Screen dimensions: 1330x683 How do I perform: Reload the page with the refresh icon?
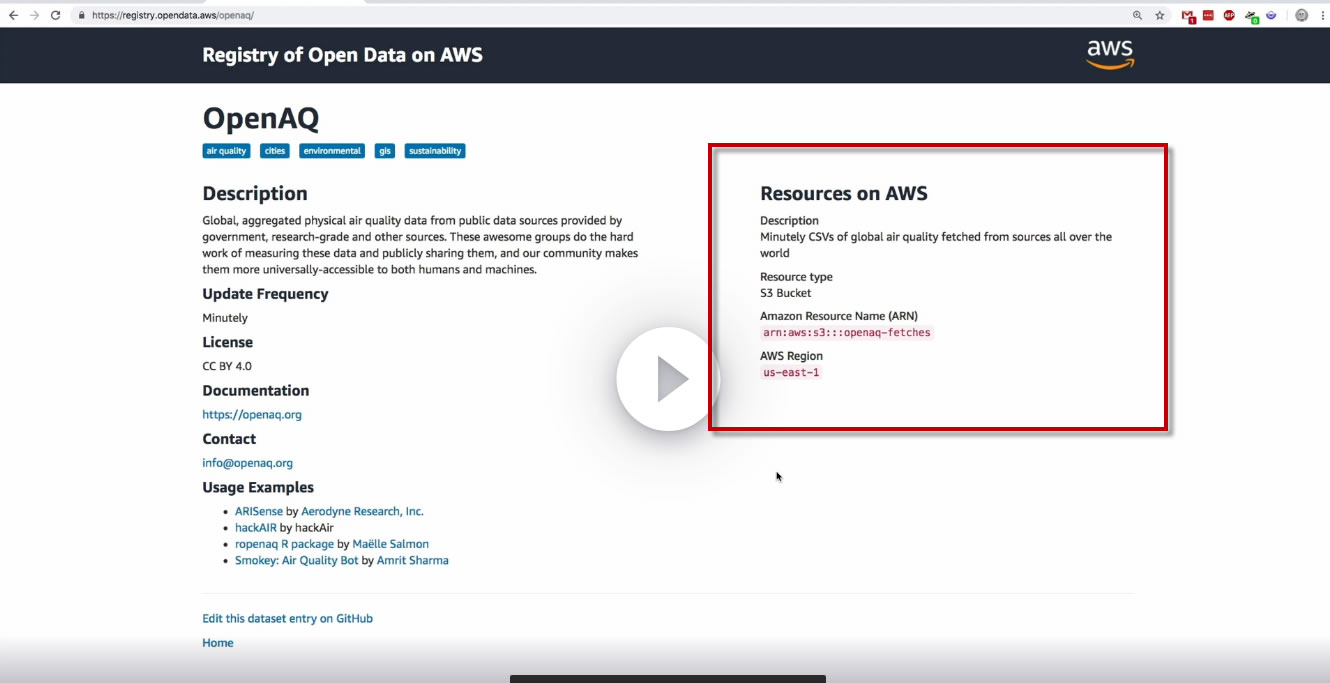56,15
